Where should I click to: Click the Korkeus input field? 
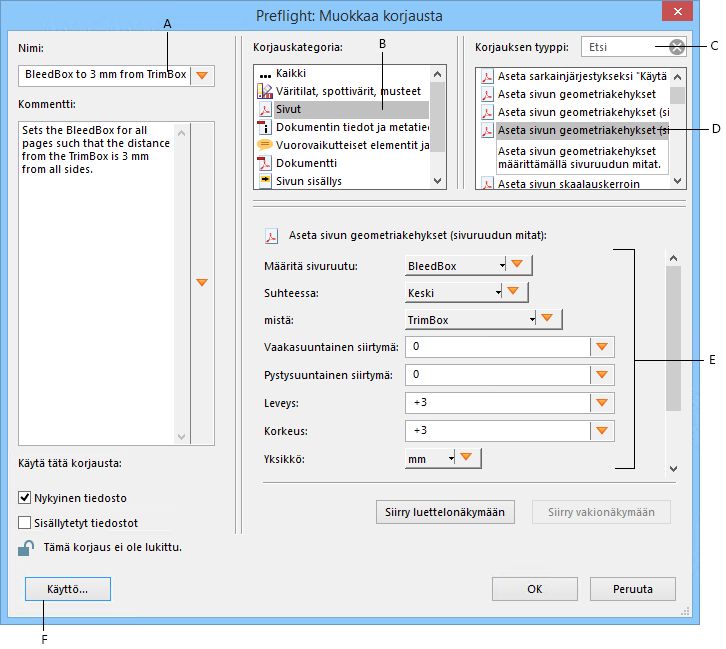click(498, 431)
